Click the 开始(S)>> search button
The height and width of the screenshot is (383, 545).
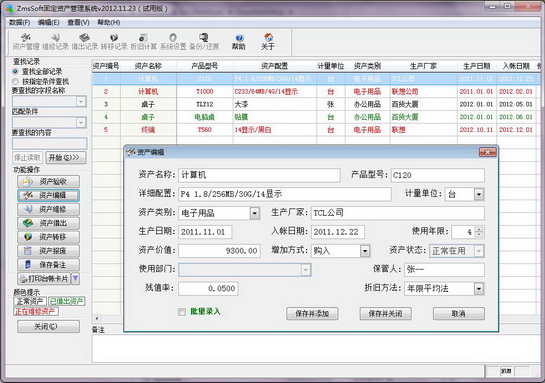(66, 157)
